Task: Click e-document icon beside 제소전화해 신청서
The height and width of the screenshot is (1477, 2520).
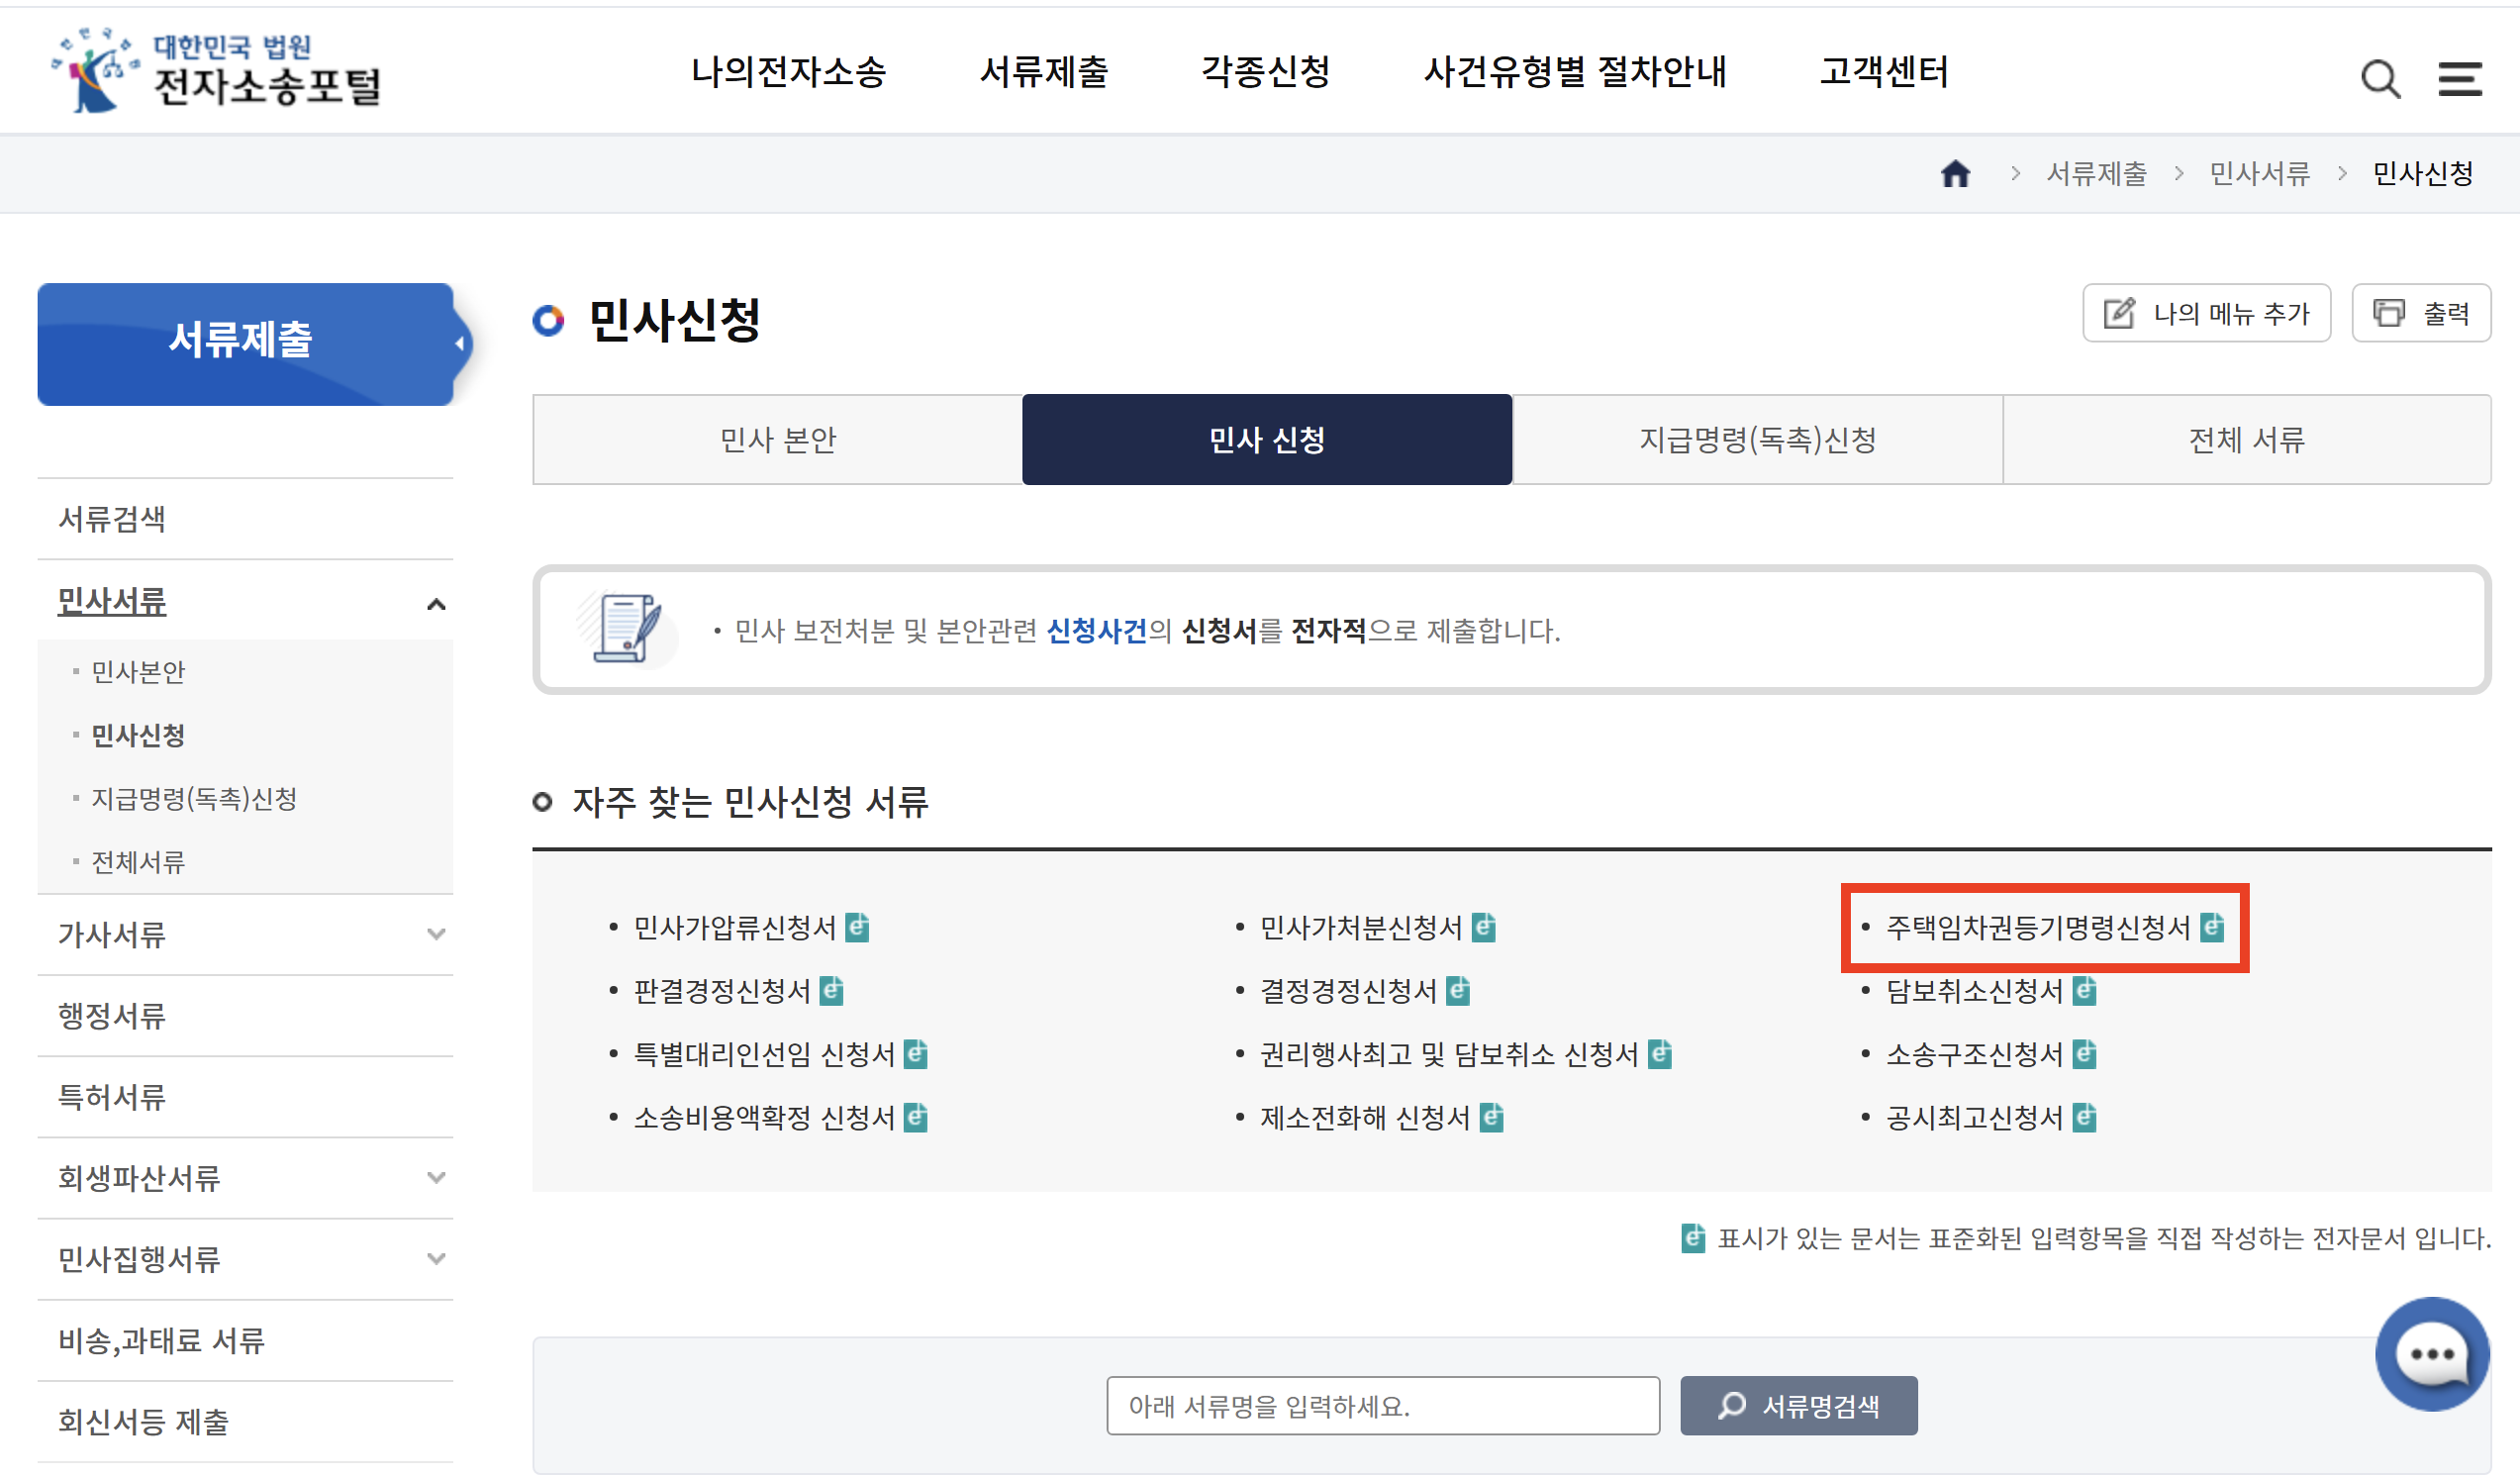Action: click(x=1491, y=1117)
